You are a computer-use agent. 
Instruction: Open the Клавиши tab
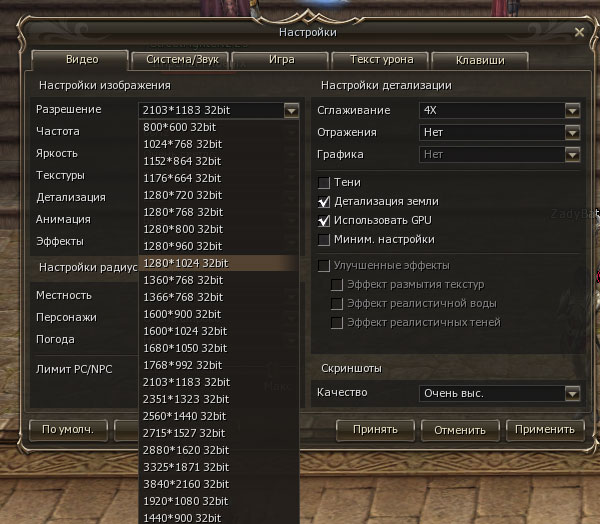(x=480, y=60)
